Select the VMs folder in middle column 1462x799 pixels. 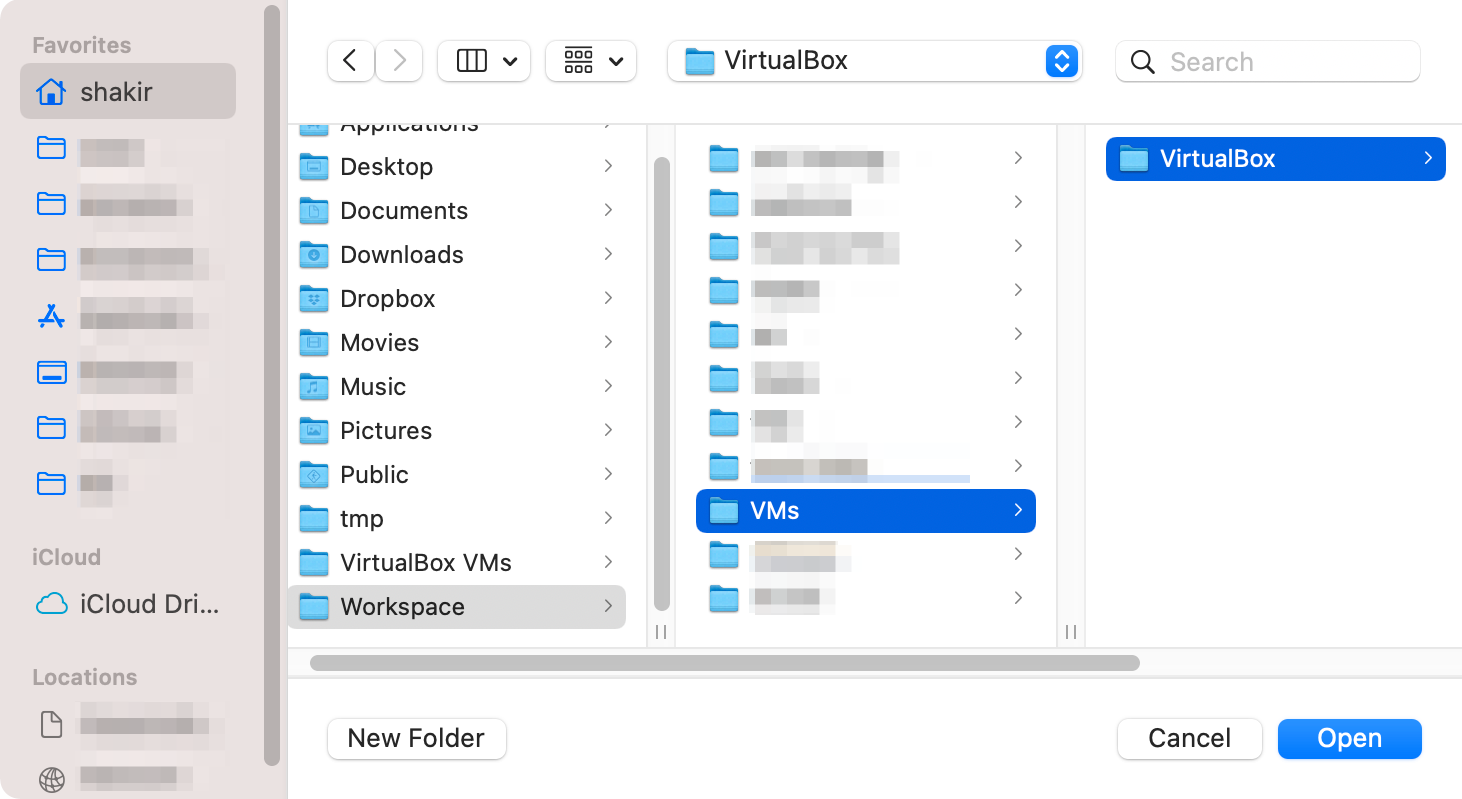(x=866, y=511)
